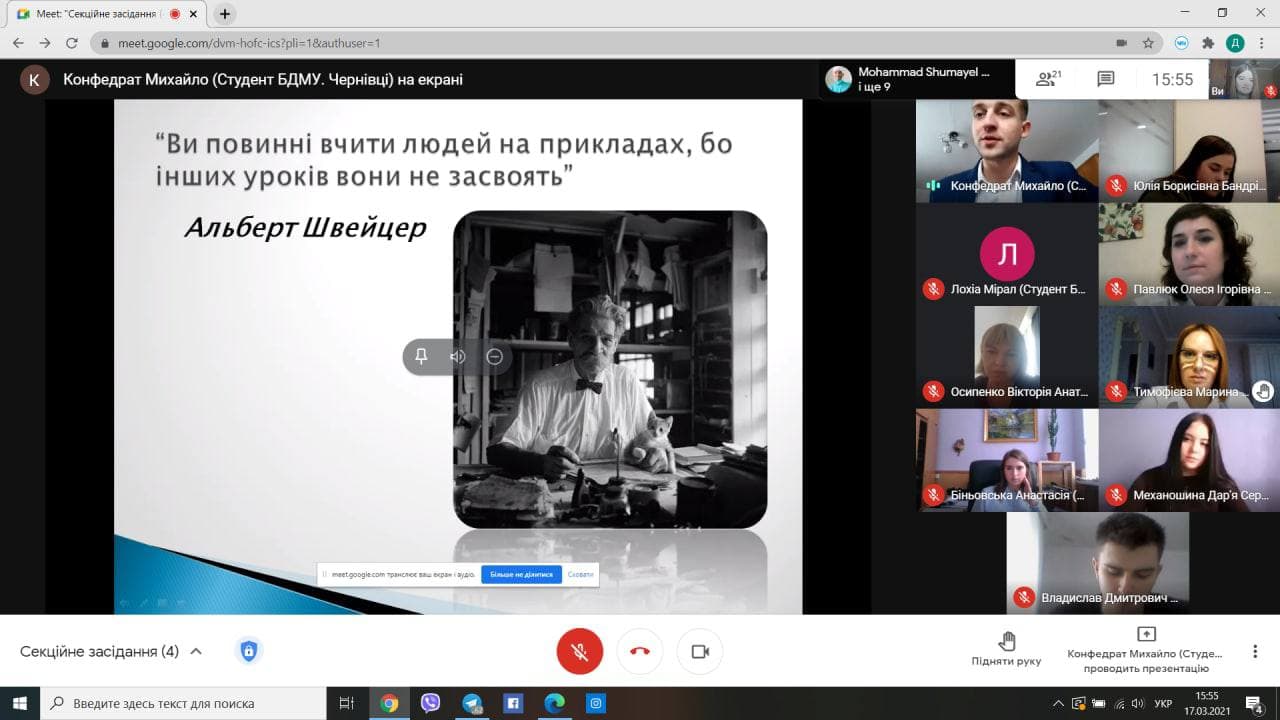Leave the call with the red phone button
The height and width of the screenshot is (720, 1280).
coord(640,652)
